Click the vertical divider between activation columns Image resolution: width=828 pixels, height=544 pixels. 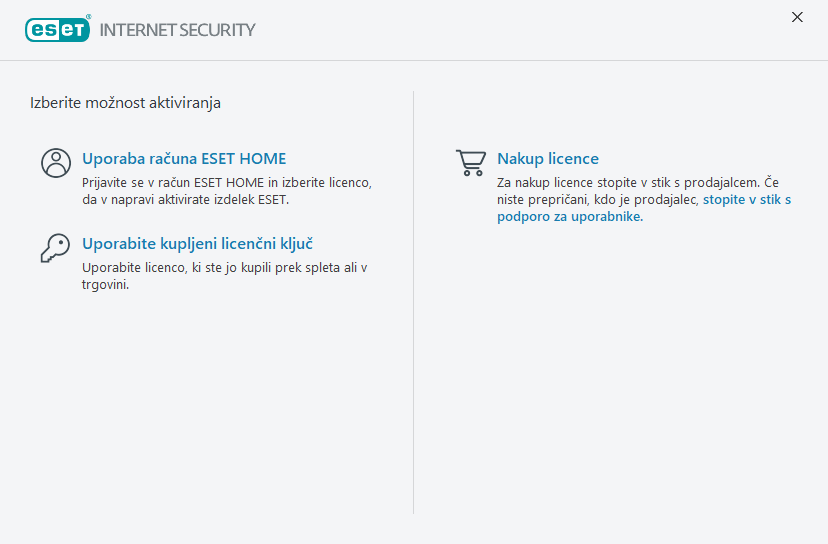[413, 300]
